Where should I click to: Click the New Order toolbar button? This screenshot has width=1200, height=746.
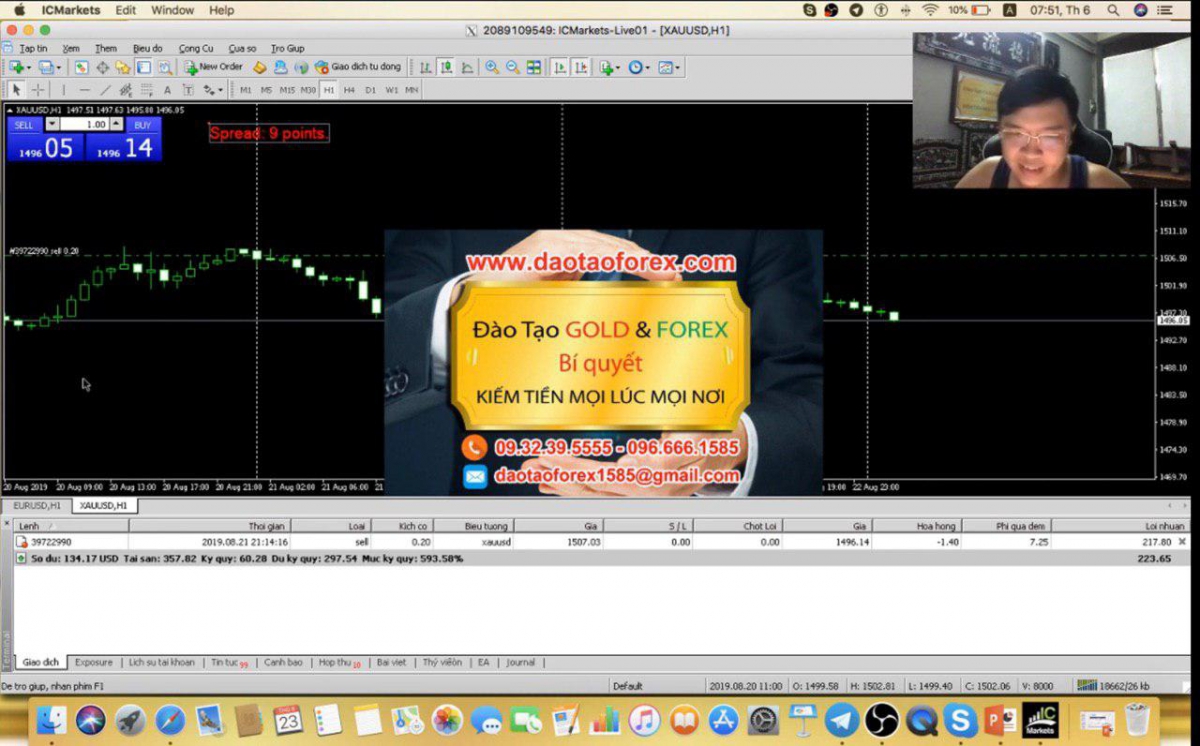tap(214, 67)
